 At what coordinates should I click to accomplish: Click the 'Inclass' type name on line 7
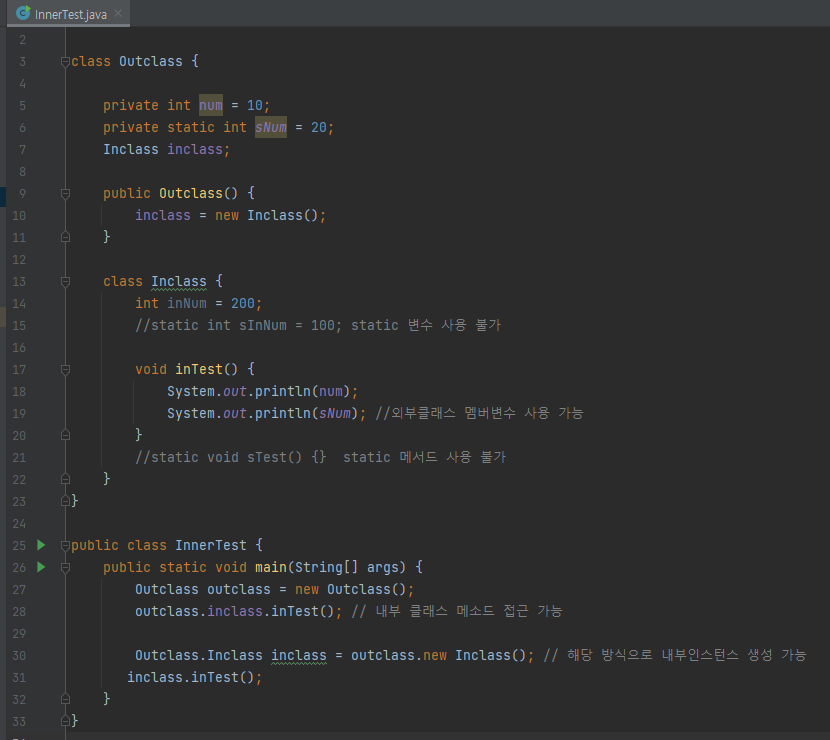pyautogui.click(x=131, y=149)
